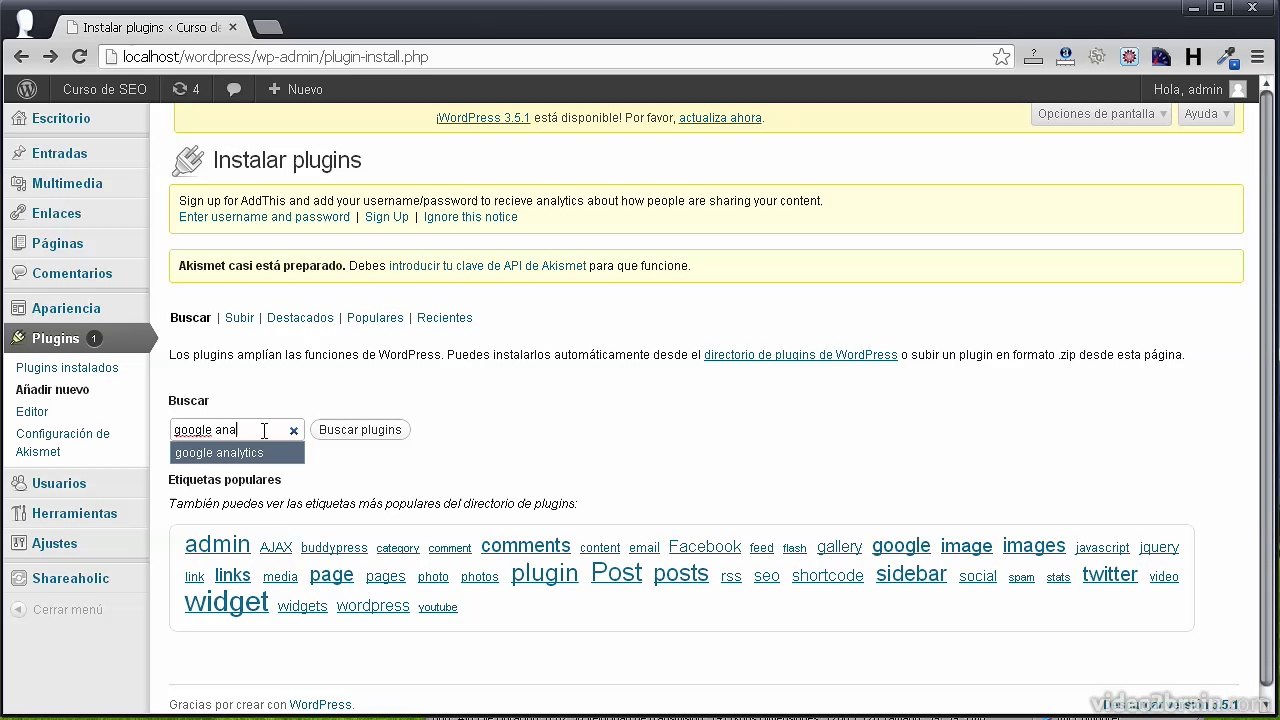Click the Páginas icon in sidebar
Screen dimensions: 1280x720
point(18,243)
